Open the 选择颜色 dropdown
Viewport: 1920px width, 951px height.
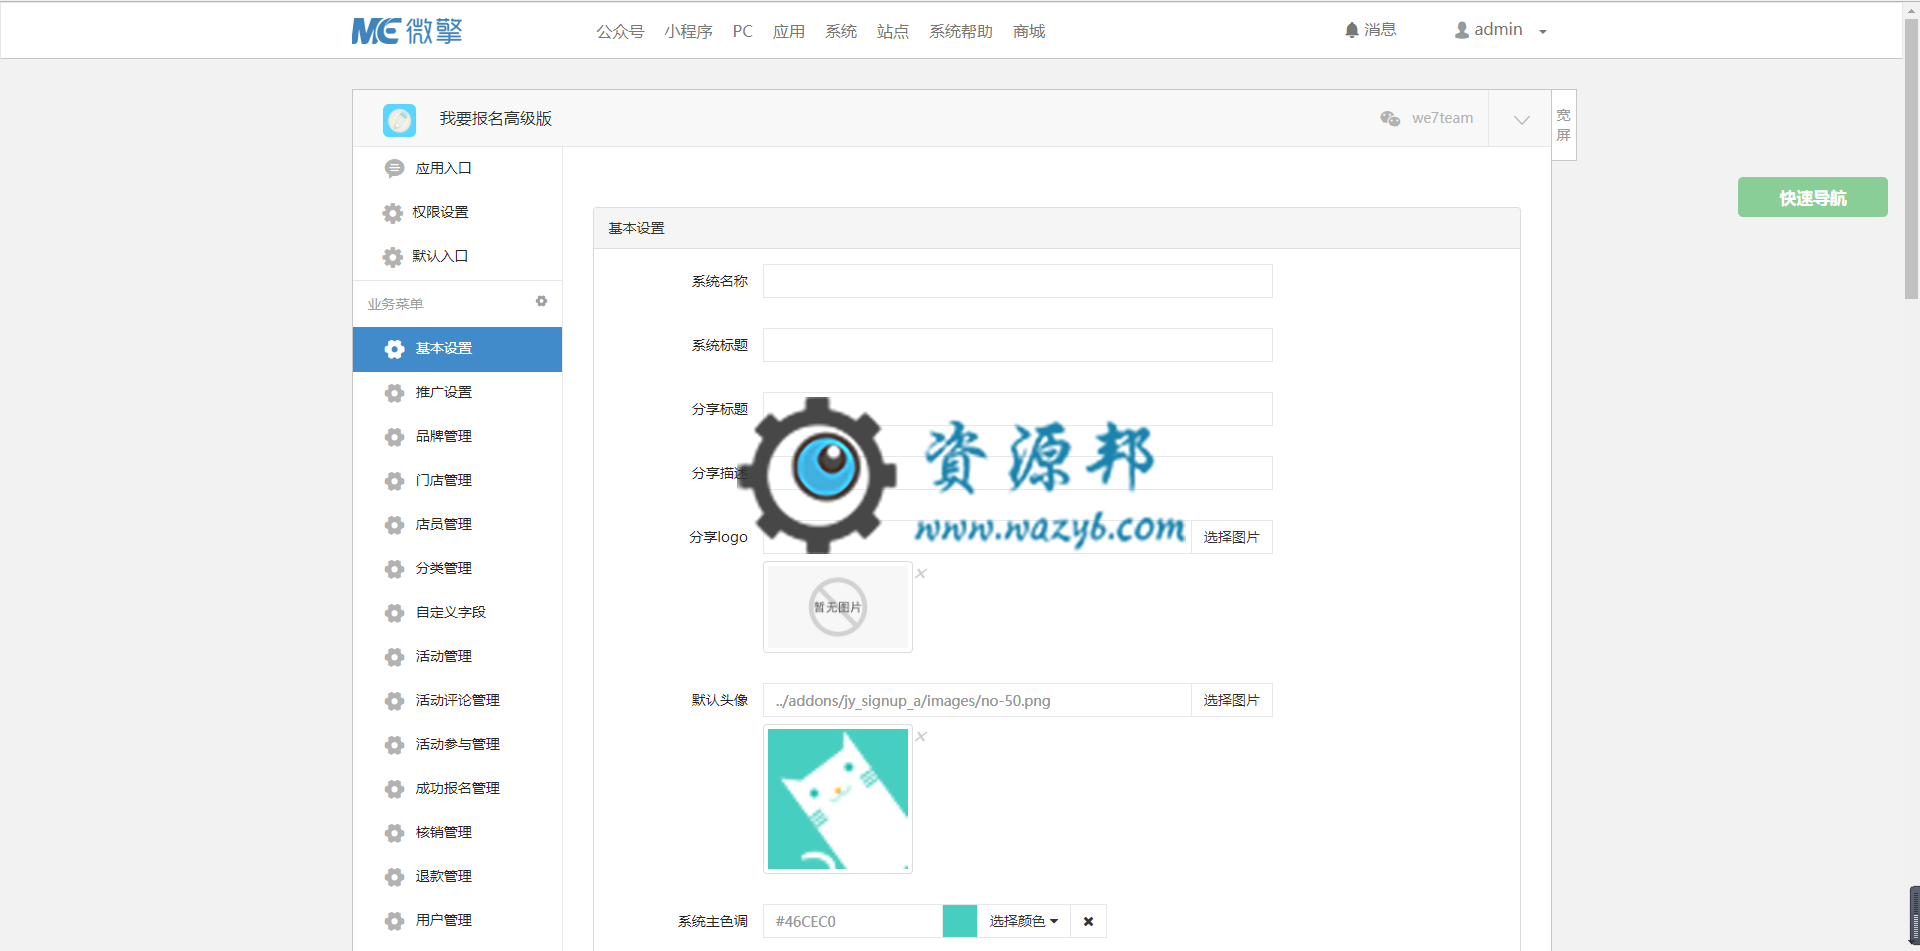[x=1024, y=921]
